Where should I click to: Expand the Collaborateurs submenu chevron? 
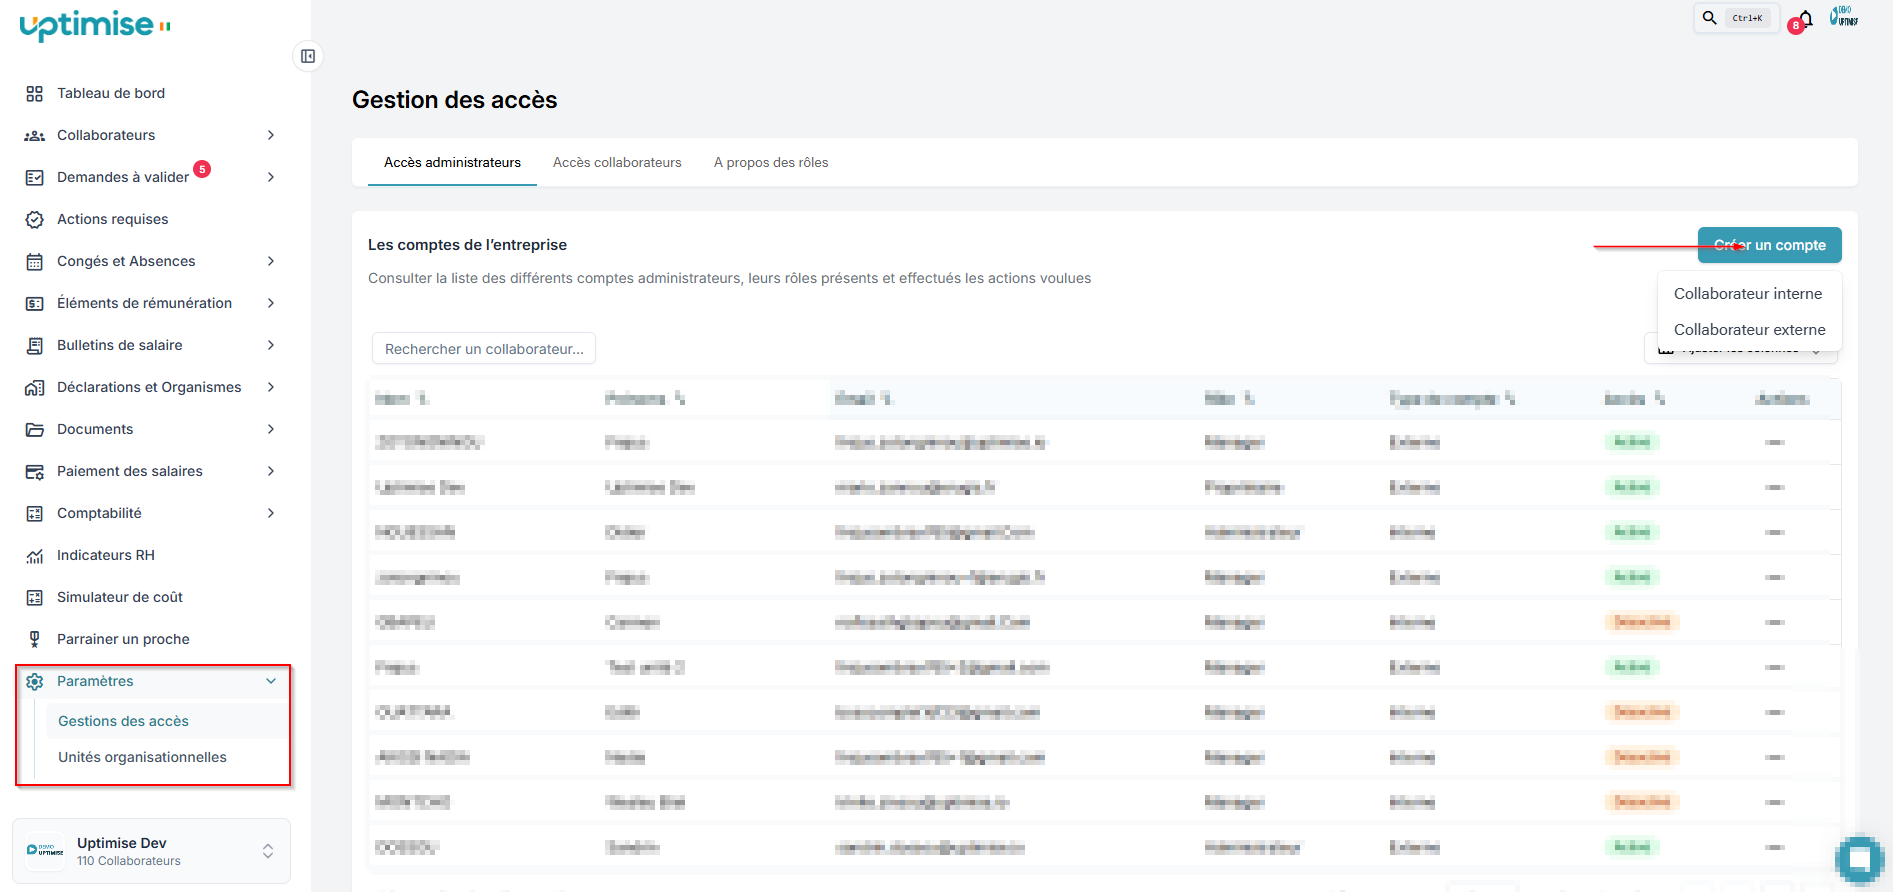[271, 135]
